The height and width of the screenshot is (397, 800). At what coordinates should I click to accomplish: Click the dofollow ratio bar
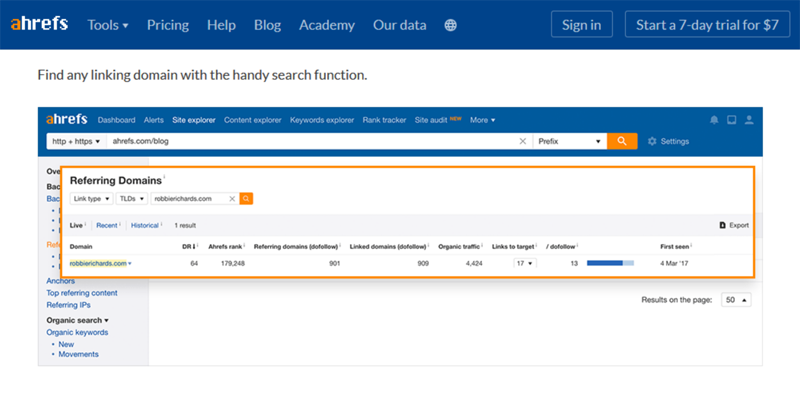[x=610, y=263]
